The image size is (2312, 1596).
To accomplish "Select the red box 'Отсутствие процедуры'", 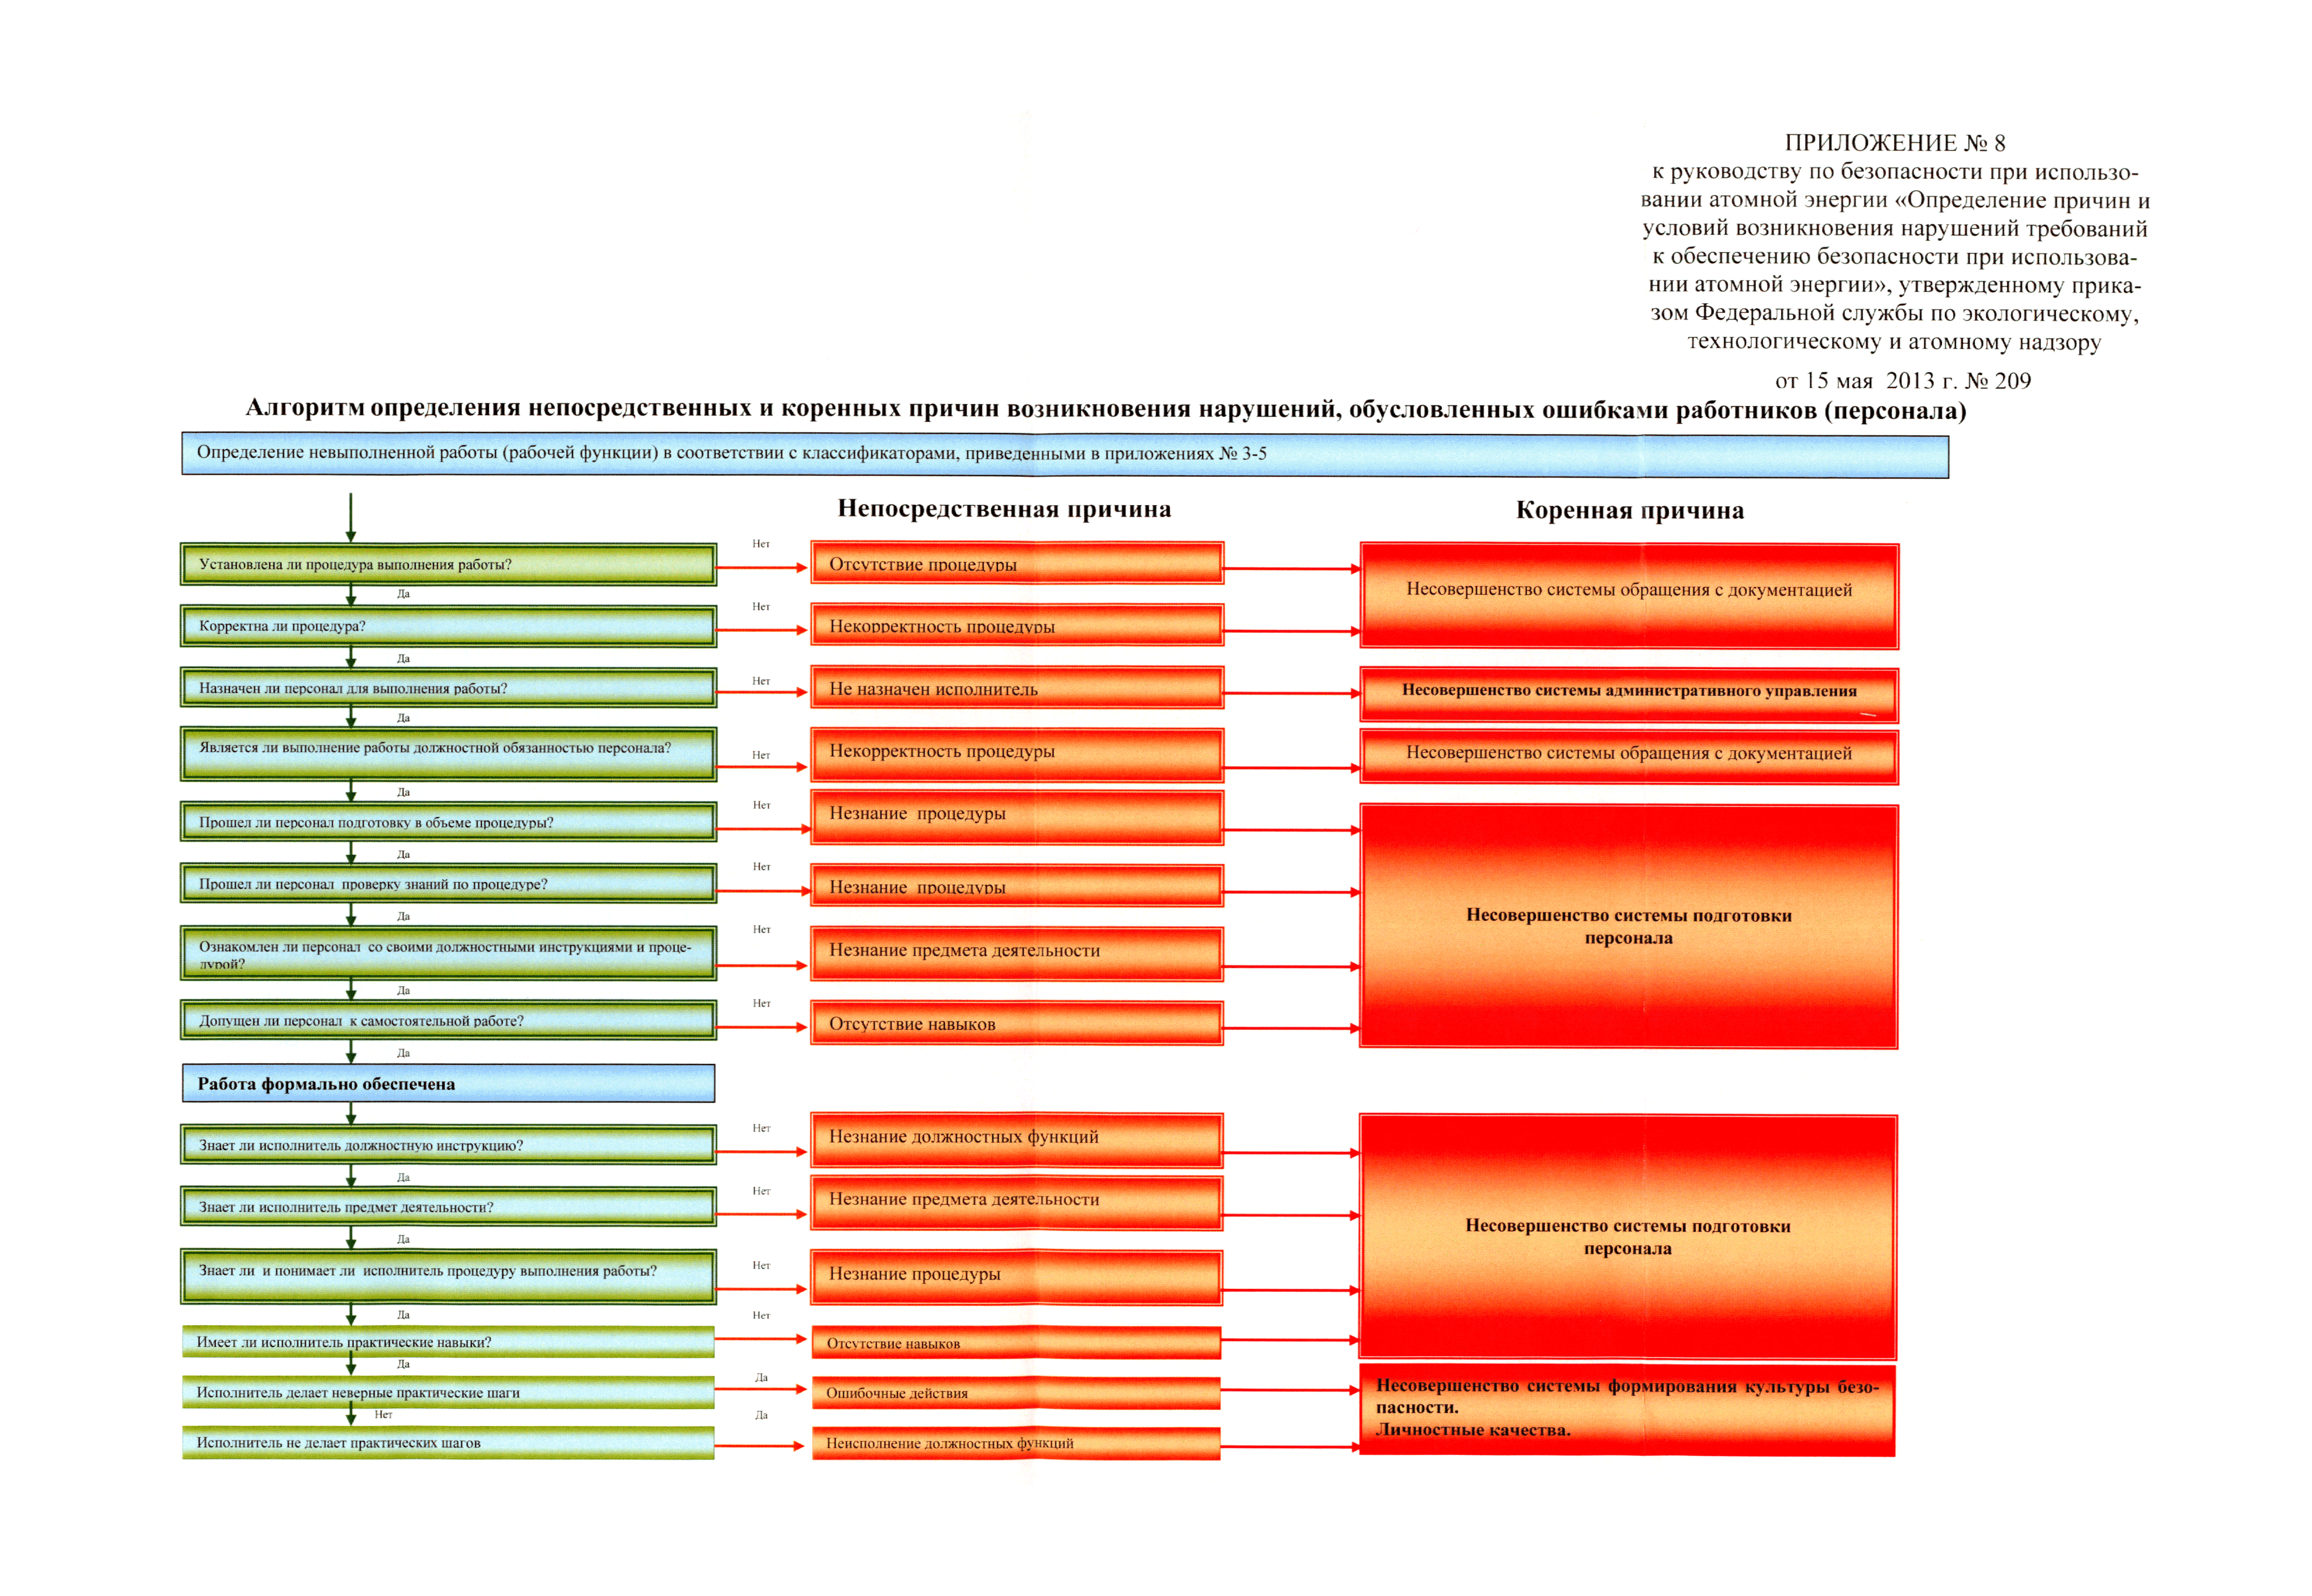I will (x=1017, y=563).
